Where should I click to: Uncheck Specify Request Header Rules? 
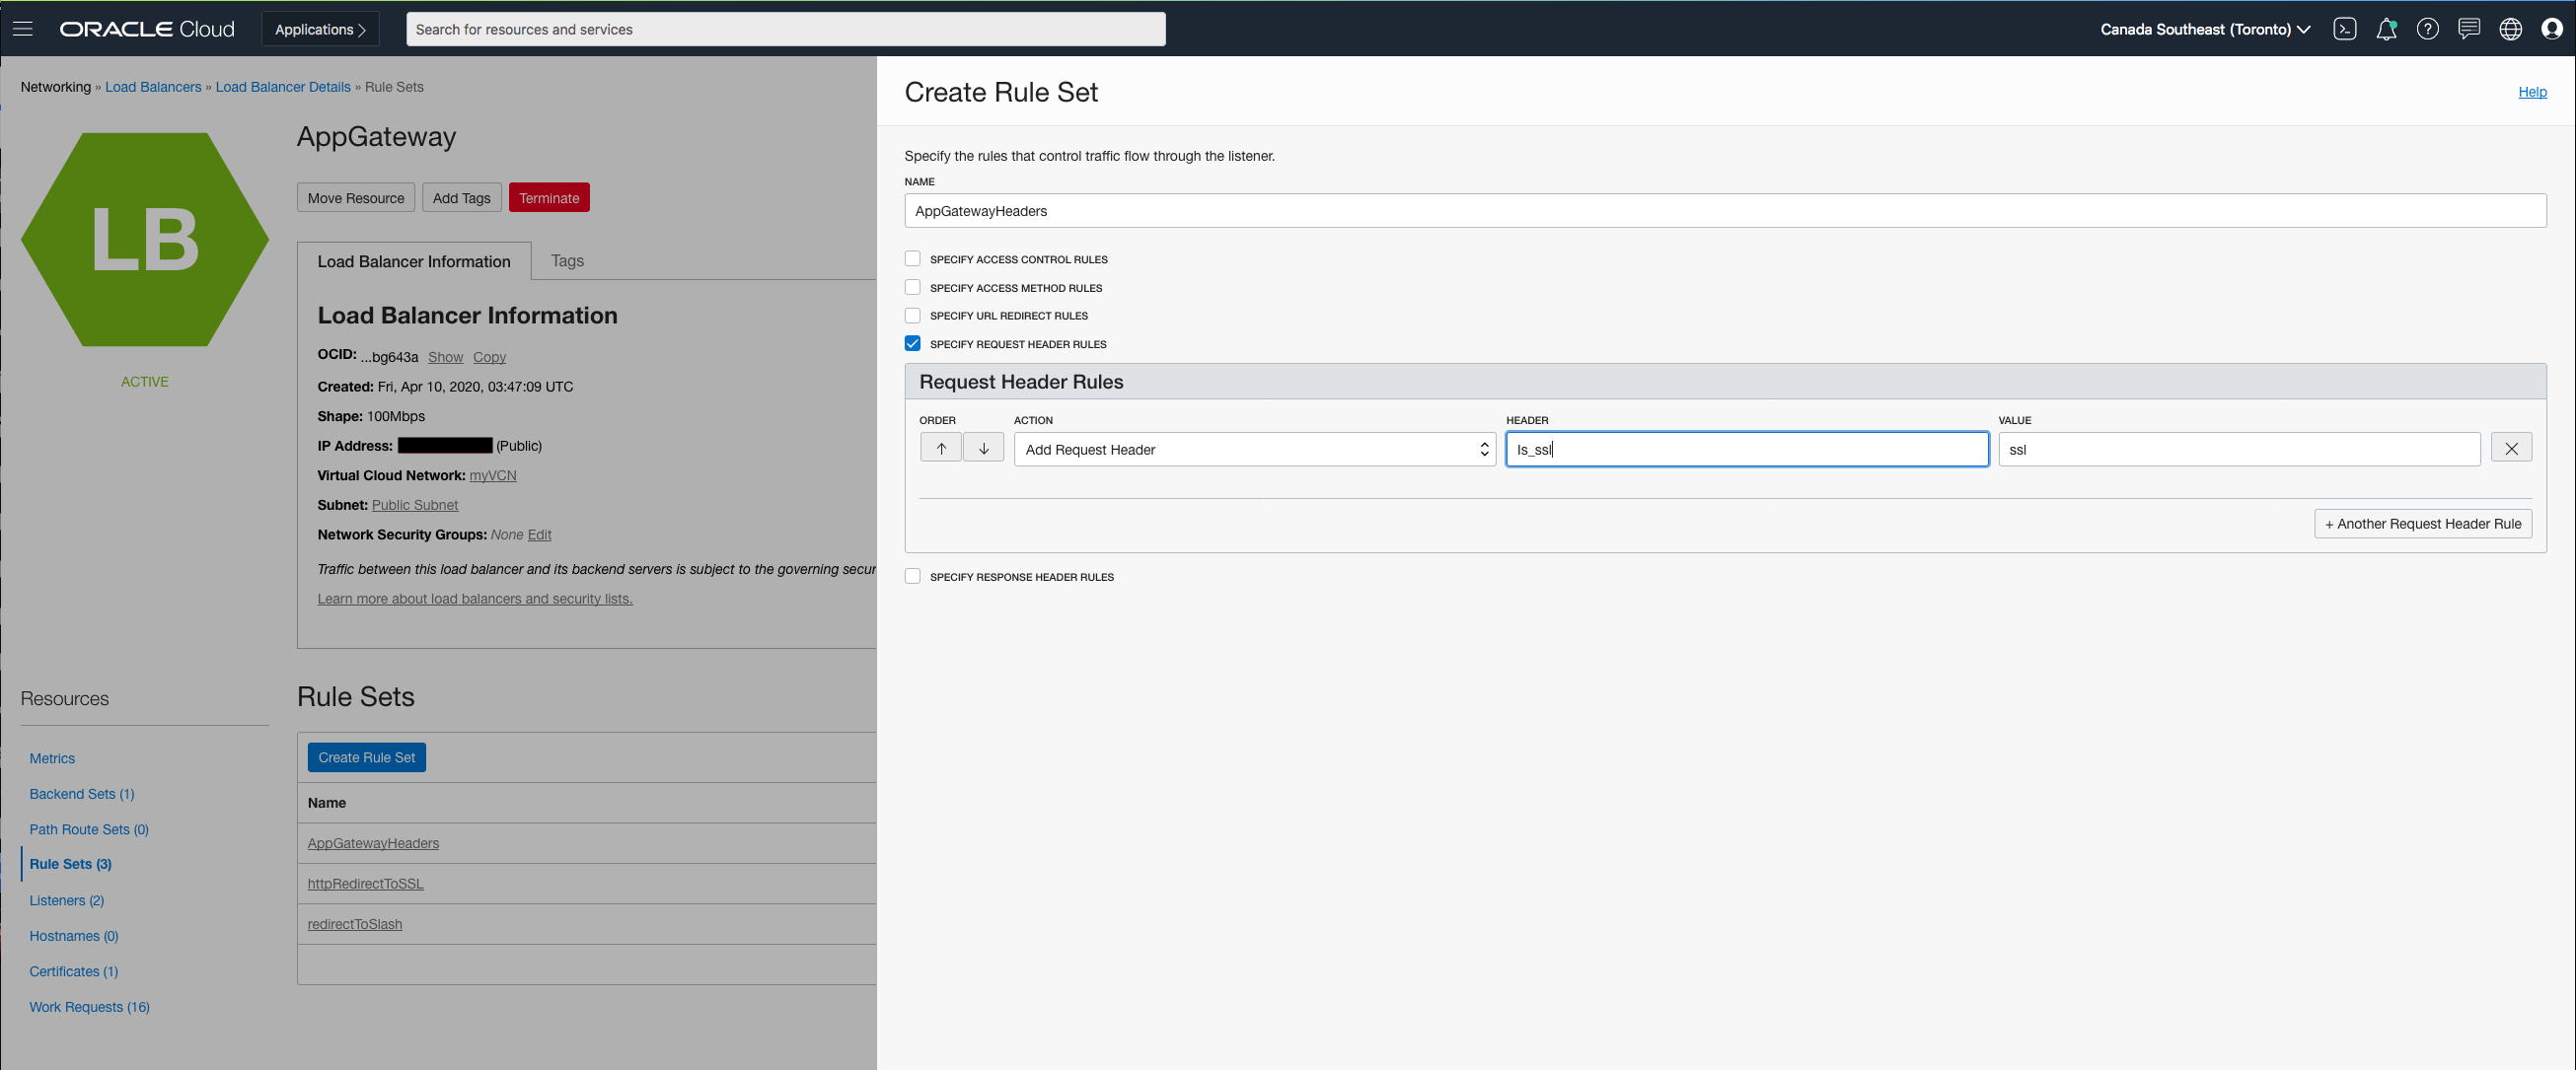pos(912,344)
